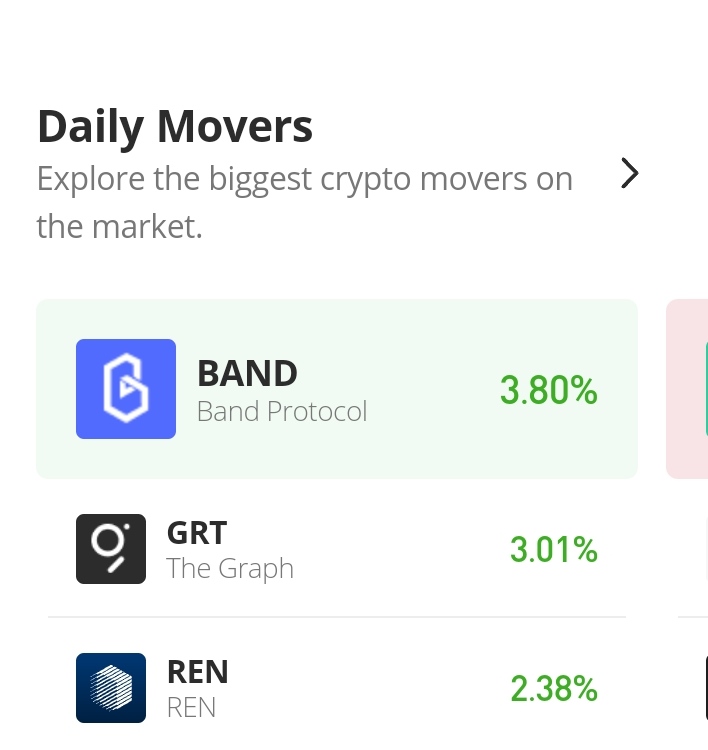Select the separator line below the GRT row

coord(337,617)
